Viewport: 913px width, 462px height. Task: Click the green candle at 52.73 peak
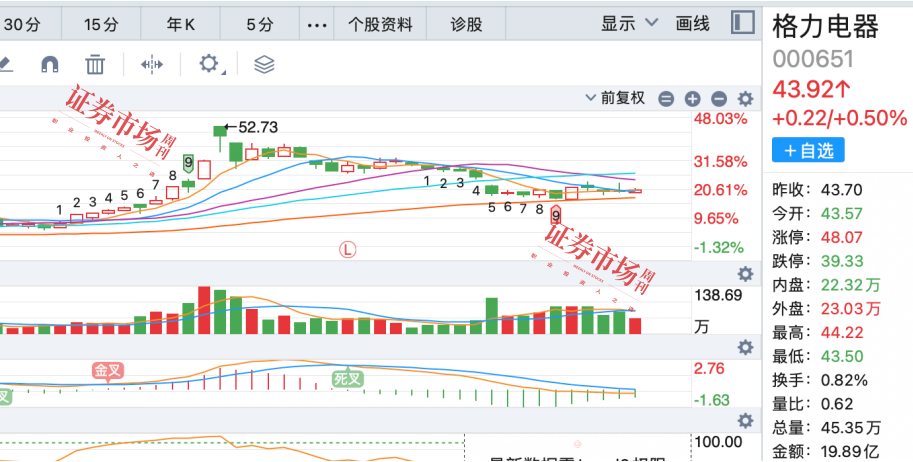pyautogui.click(x=220, y=132)
